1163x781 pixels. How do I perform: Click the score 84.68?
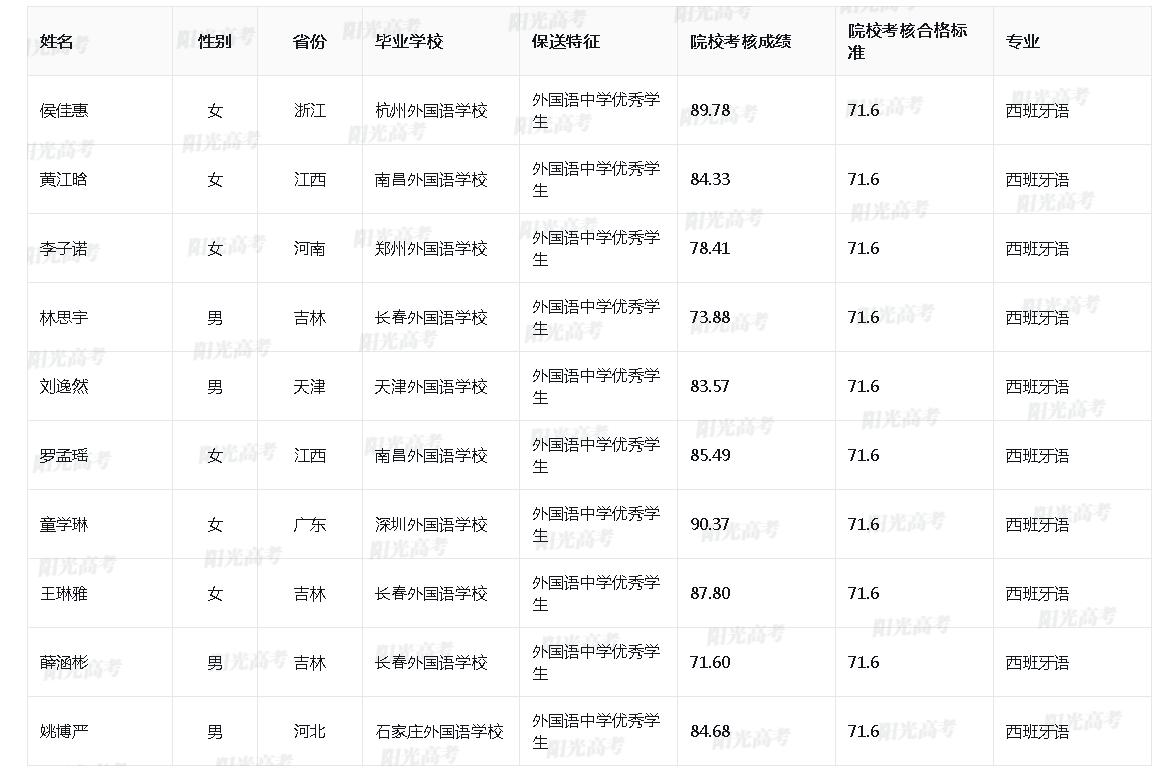[710, 731]
